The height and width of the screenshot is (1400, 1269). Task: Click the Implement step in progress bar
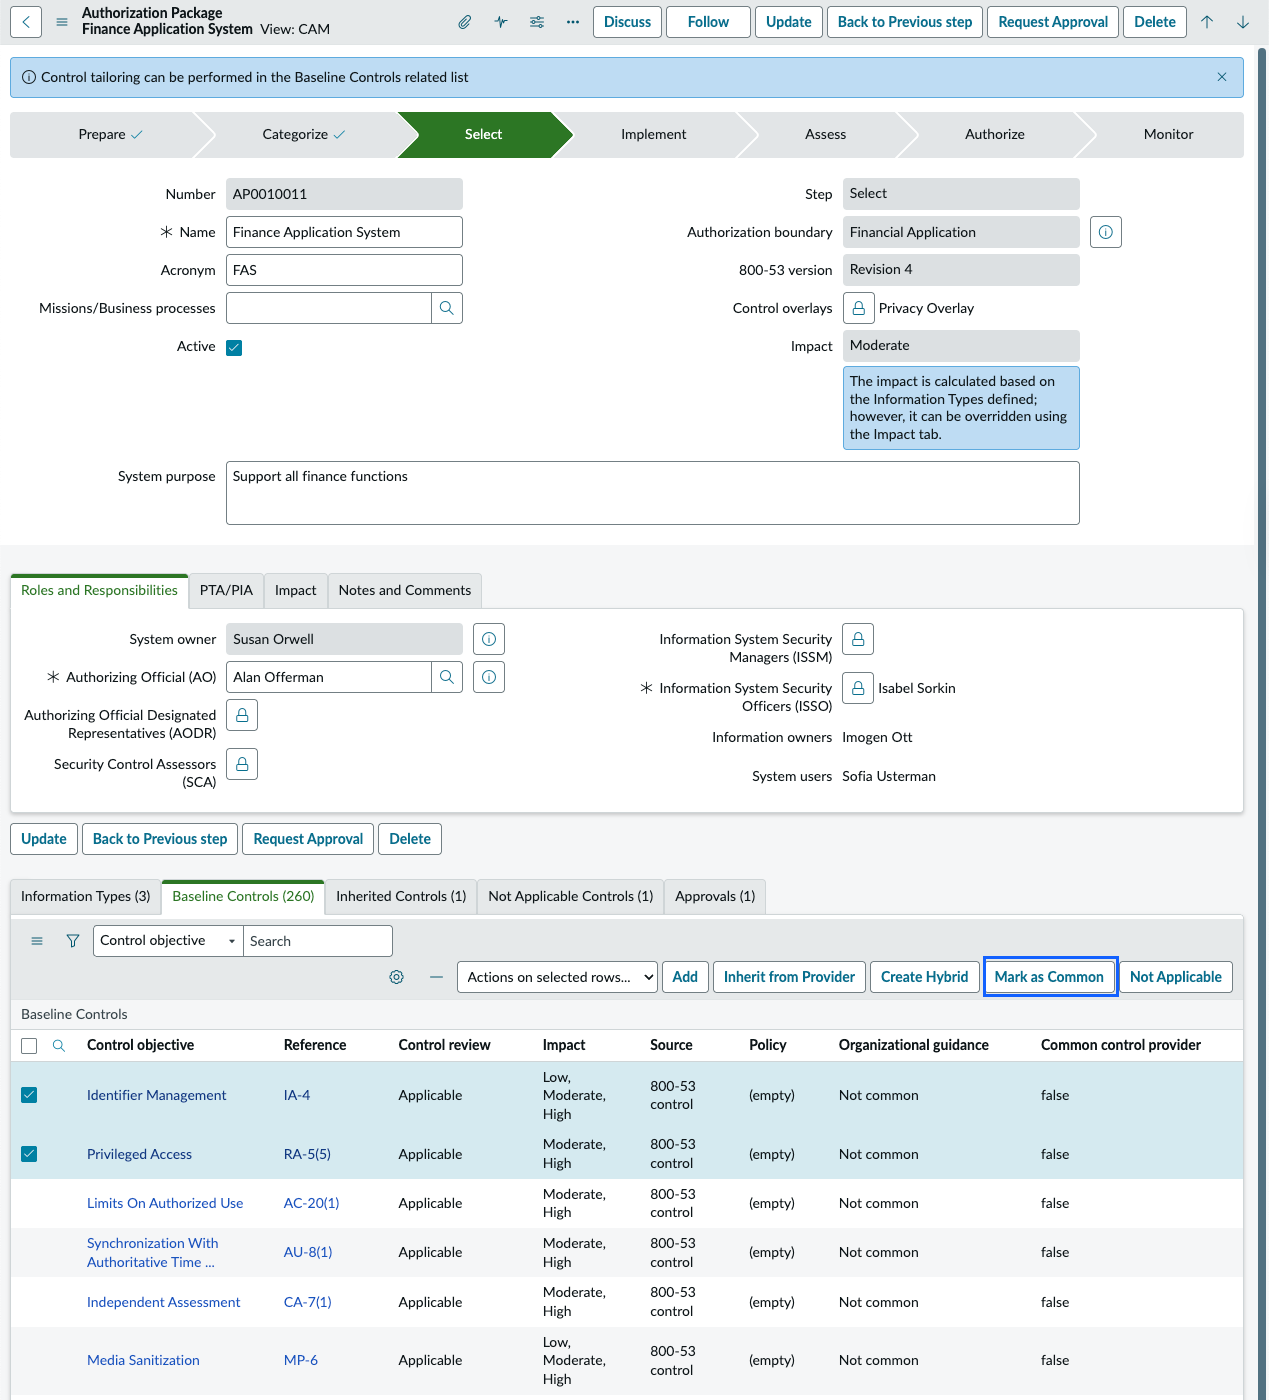654,134
